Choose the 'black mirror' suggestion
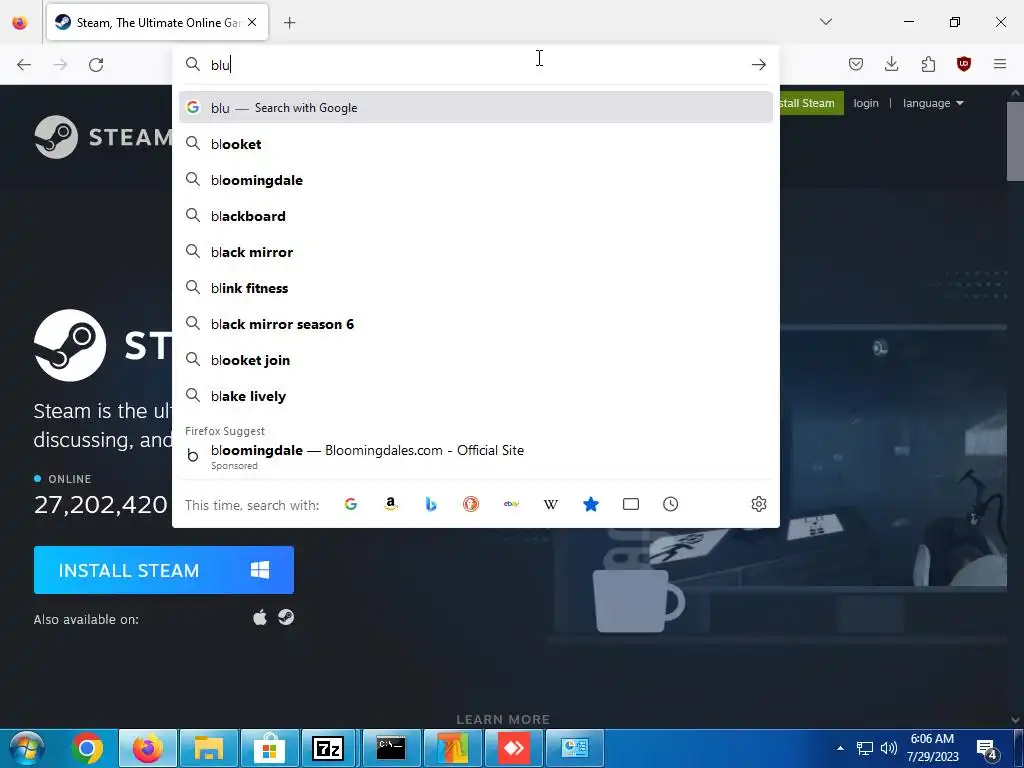The width and height of the screenshot is (1024, 768). coord(475,251)
